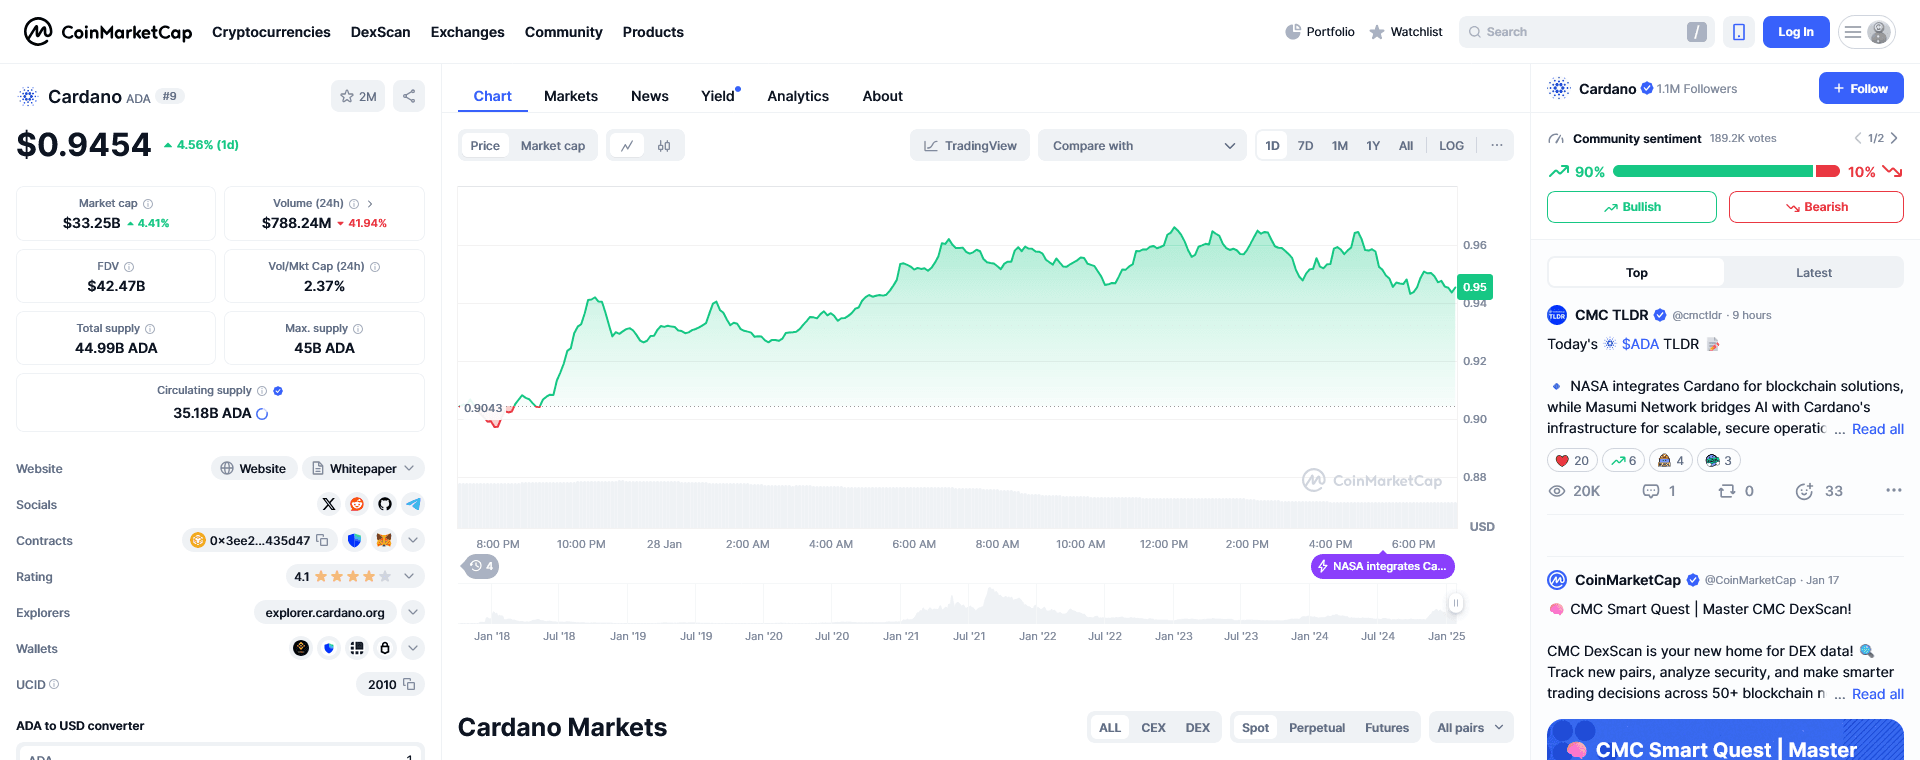1920x760 pixels.
Task: Go to next sentiment page arrow
Action: pyautogui.click(x=1894, y=138)
